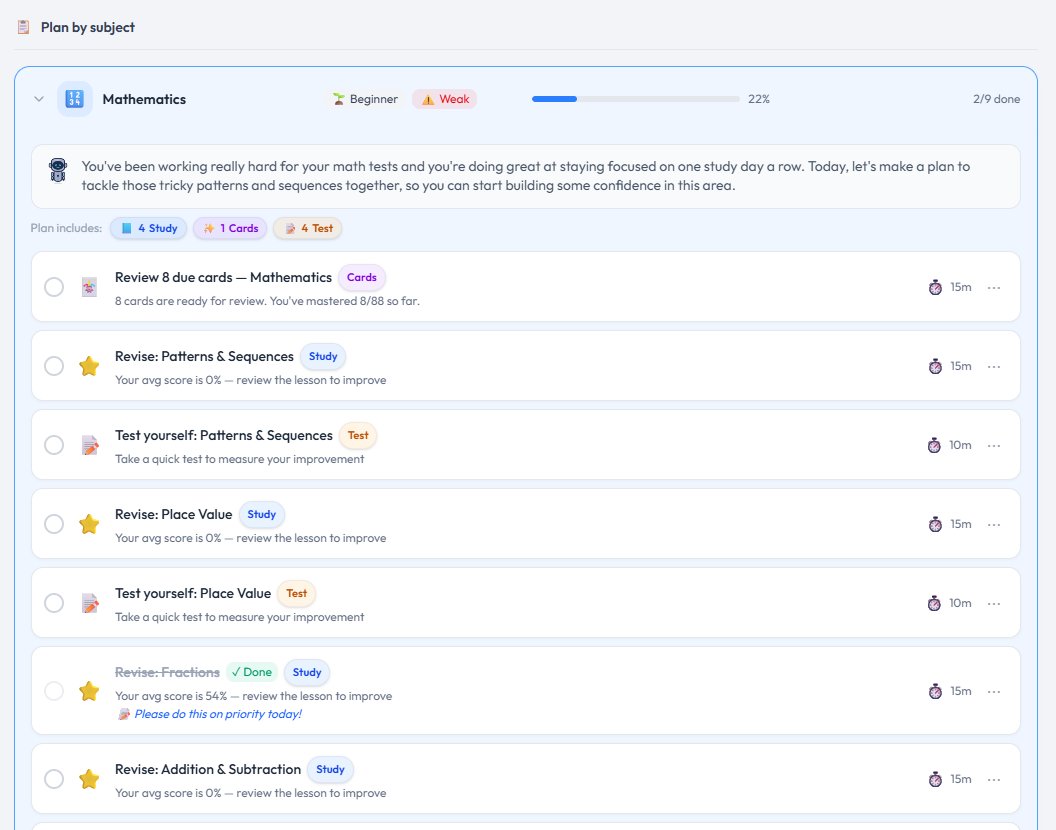Image resolution: width=1056 pixels, height=830 pixels.
Task: Open options menu for Test yourself: Place Value
Action: 994,604
